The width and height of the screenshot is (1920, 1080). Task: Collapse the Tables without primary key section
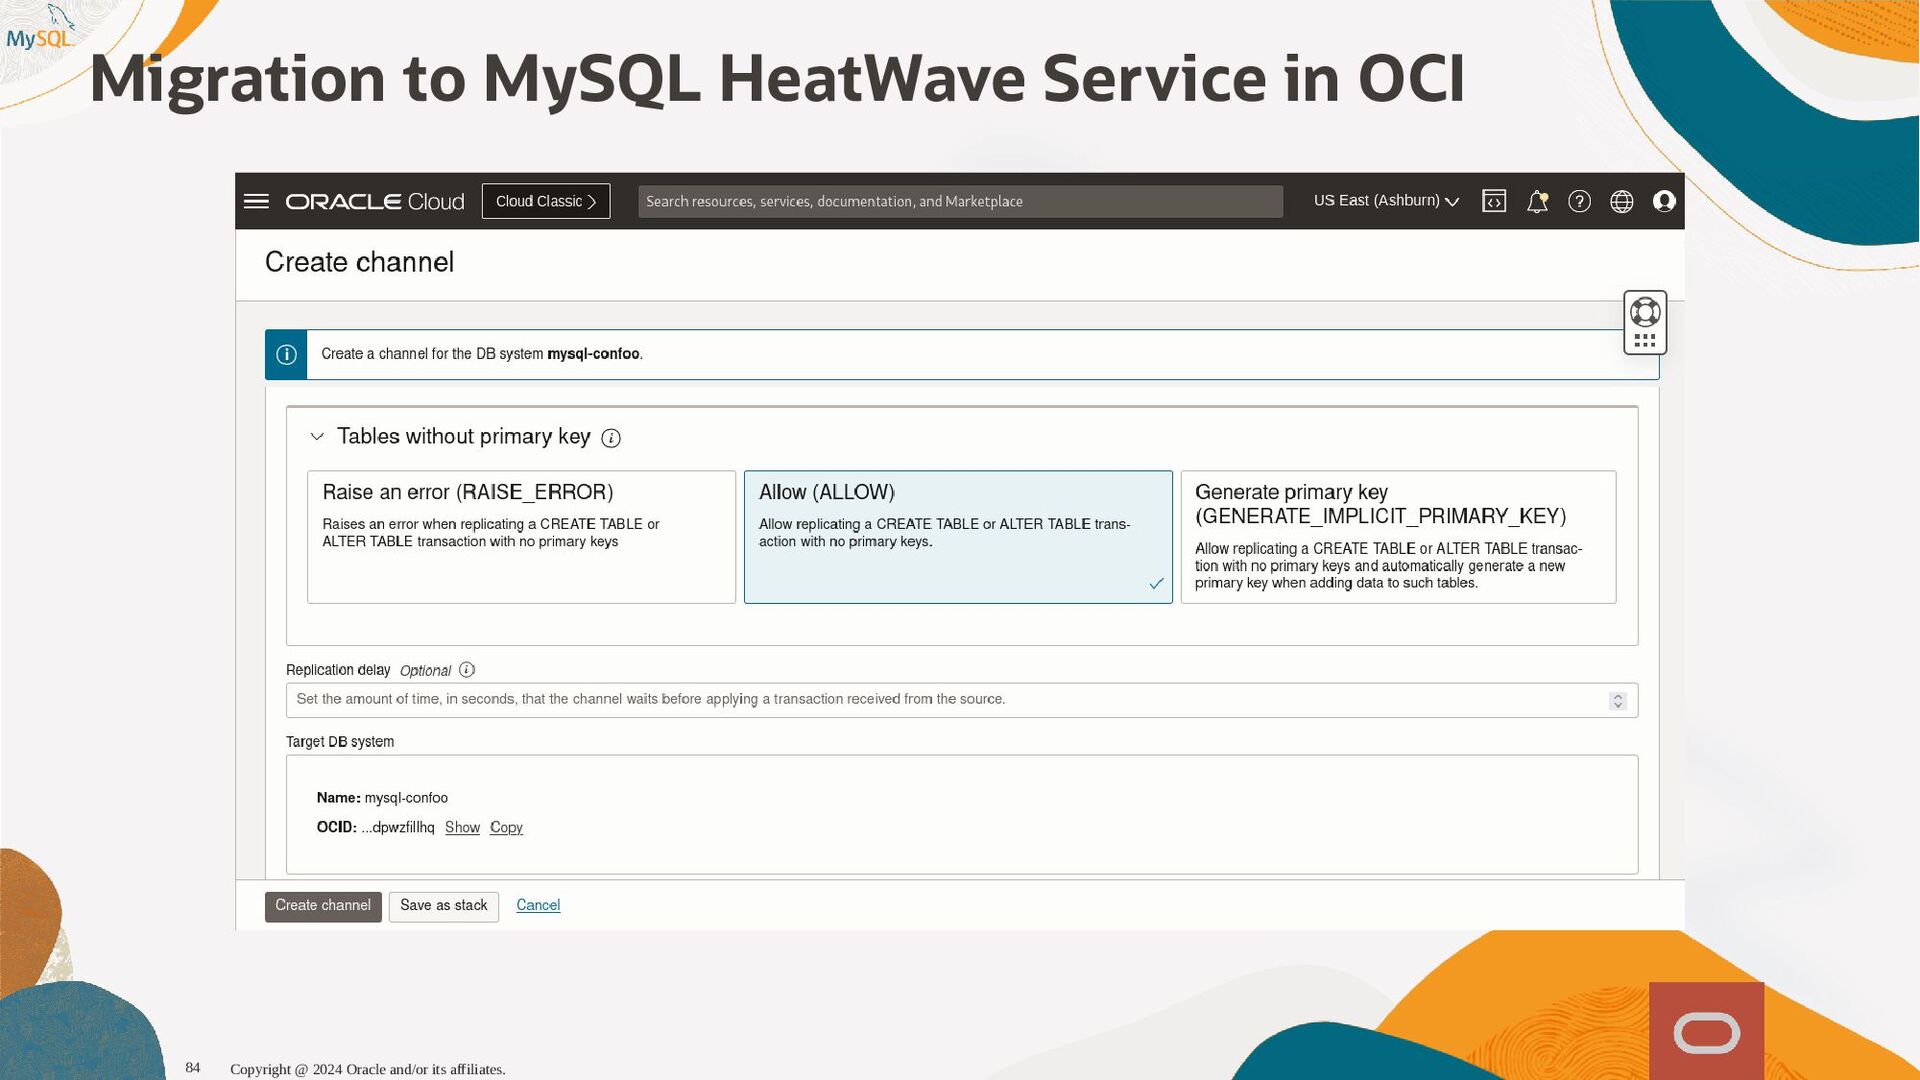tap(317, 437)
